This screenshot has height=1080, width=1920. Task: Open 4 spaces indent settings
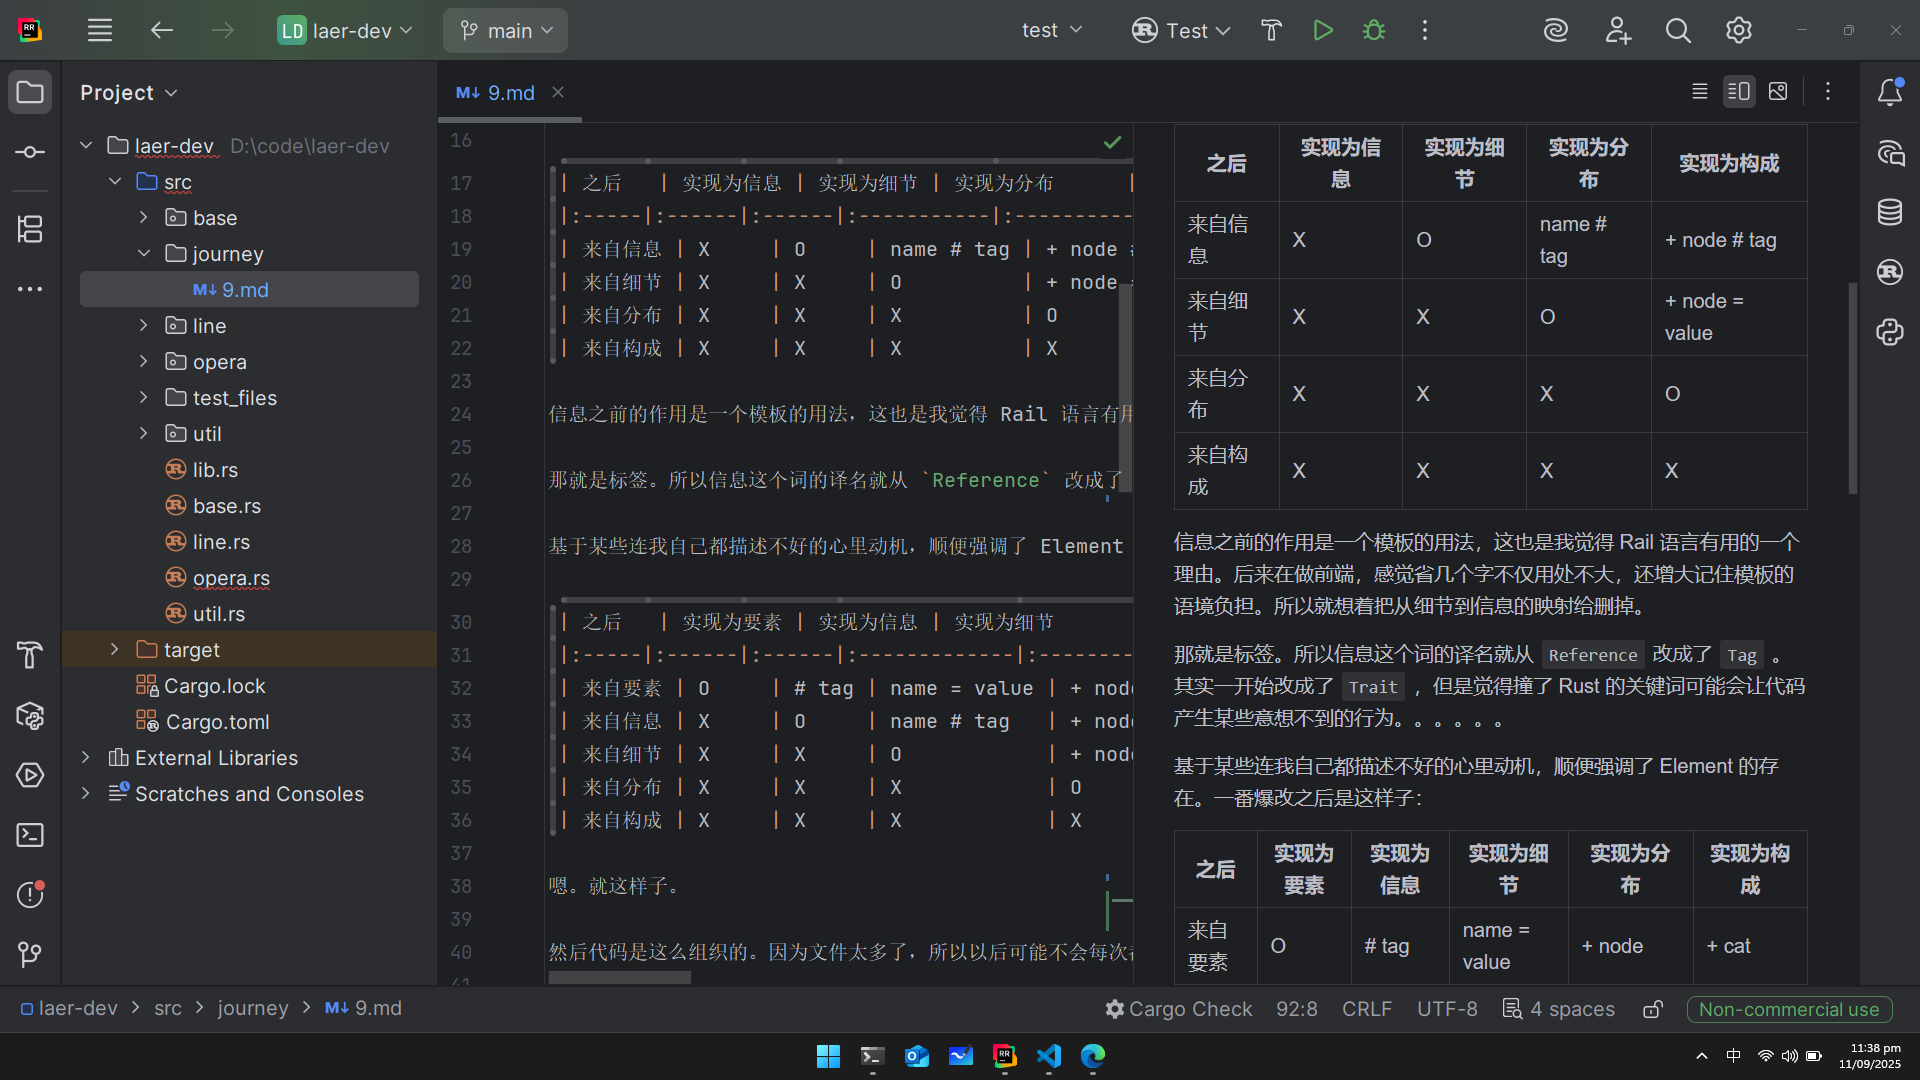tap(1559, 1009)
